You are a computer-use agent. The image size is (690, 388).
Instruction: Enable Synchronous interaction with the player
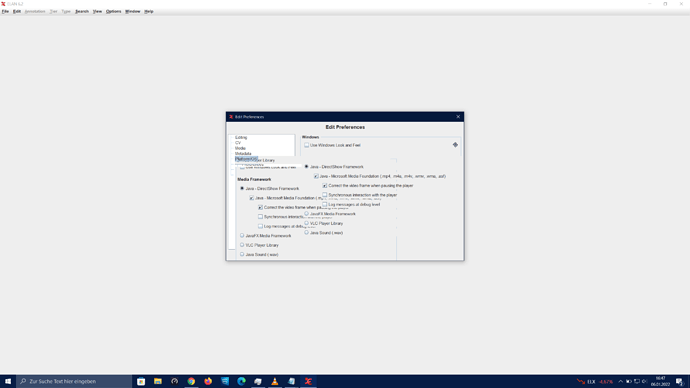pyautogui.click(x=325, y=195)
